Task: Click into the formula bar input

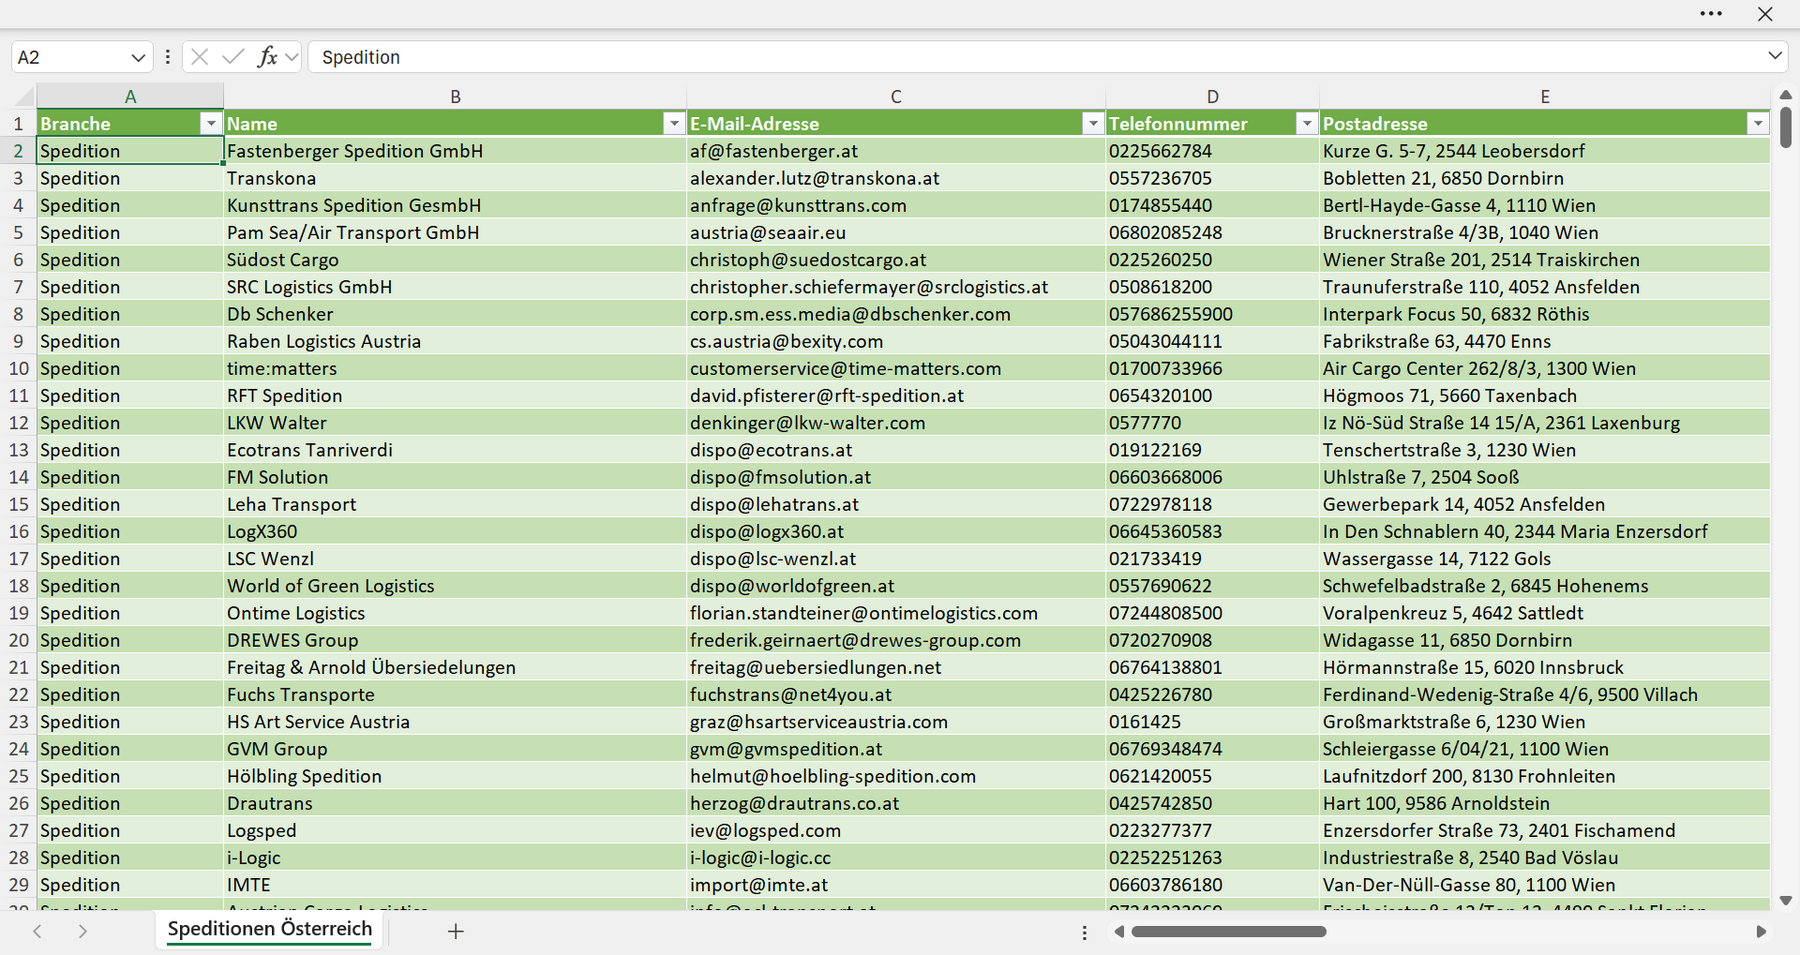Action: (1036, 57)
